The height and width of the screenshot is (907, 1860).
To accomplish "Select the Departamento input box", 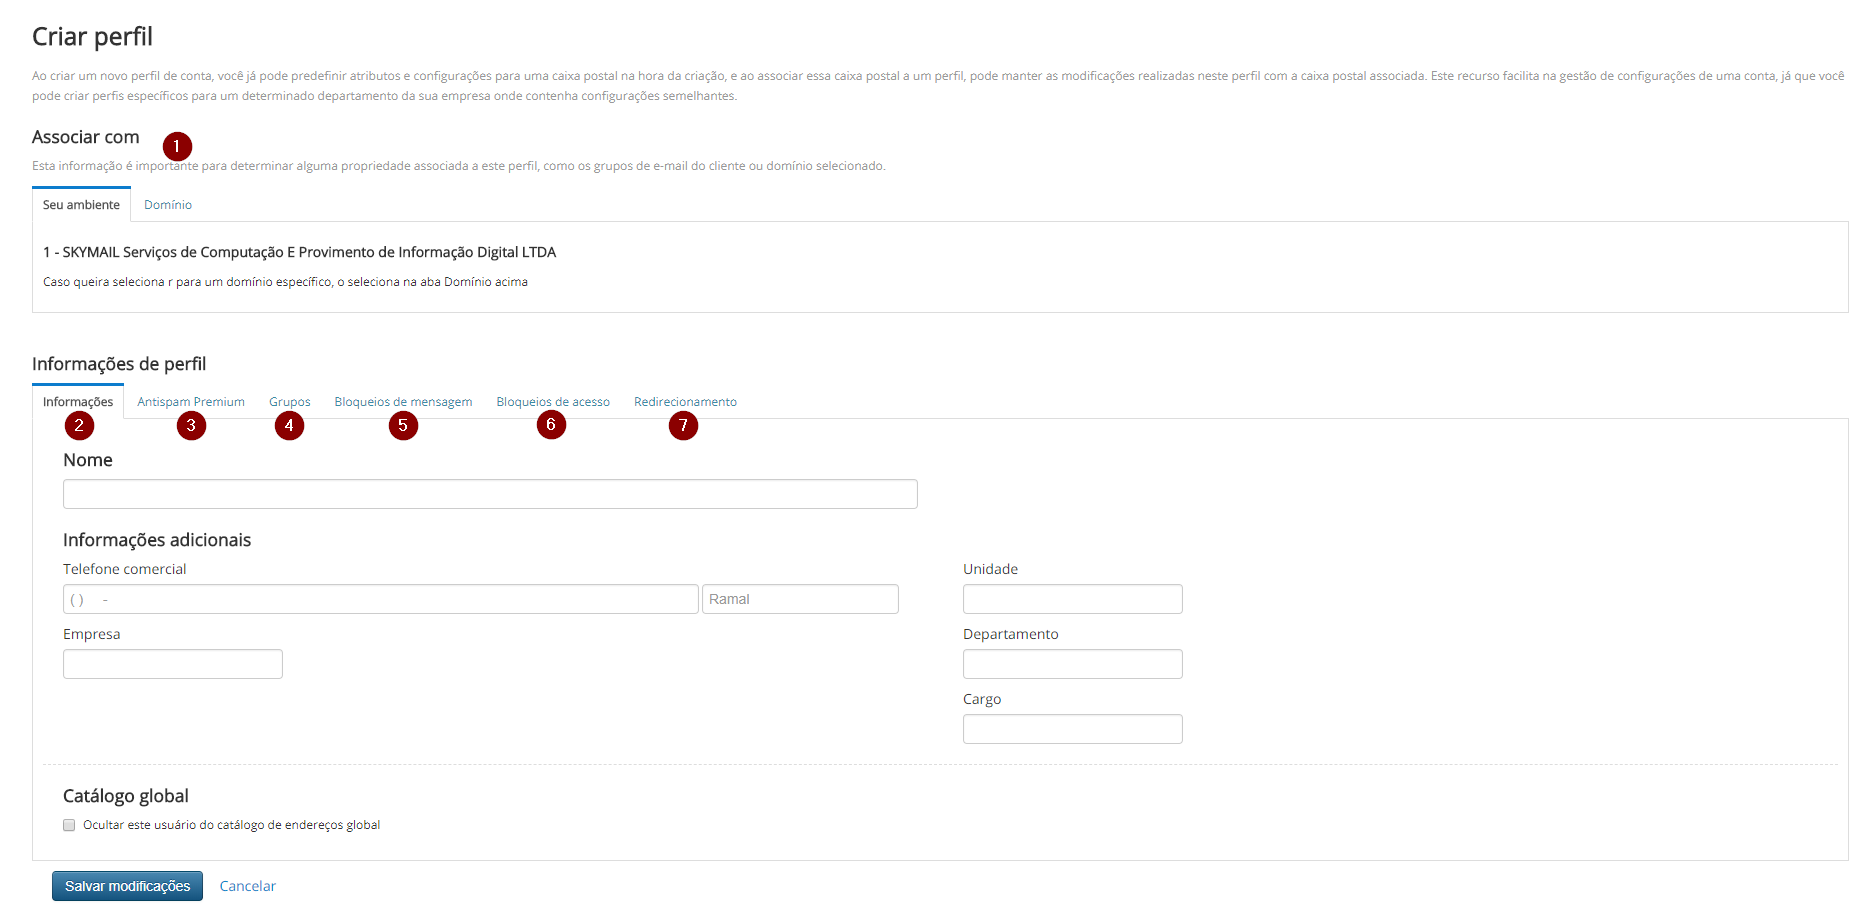I will (x=1072, y=664).
